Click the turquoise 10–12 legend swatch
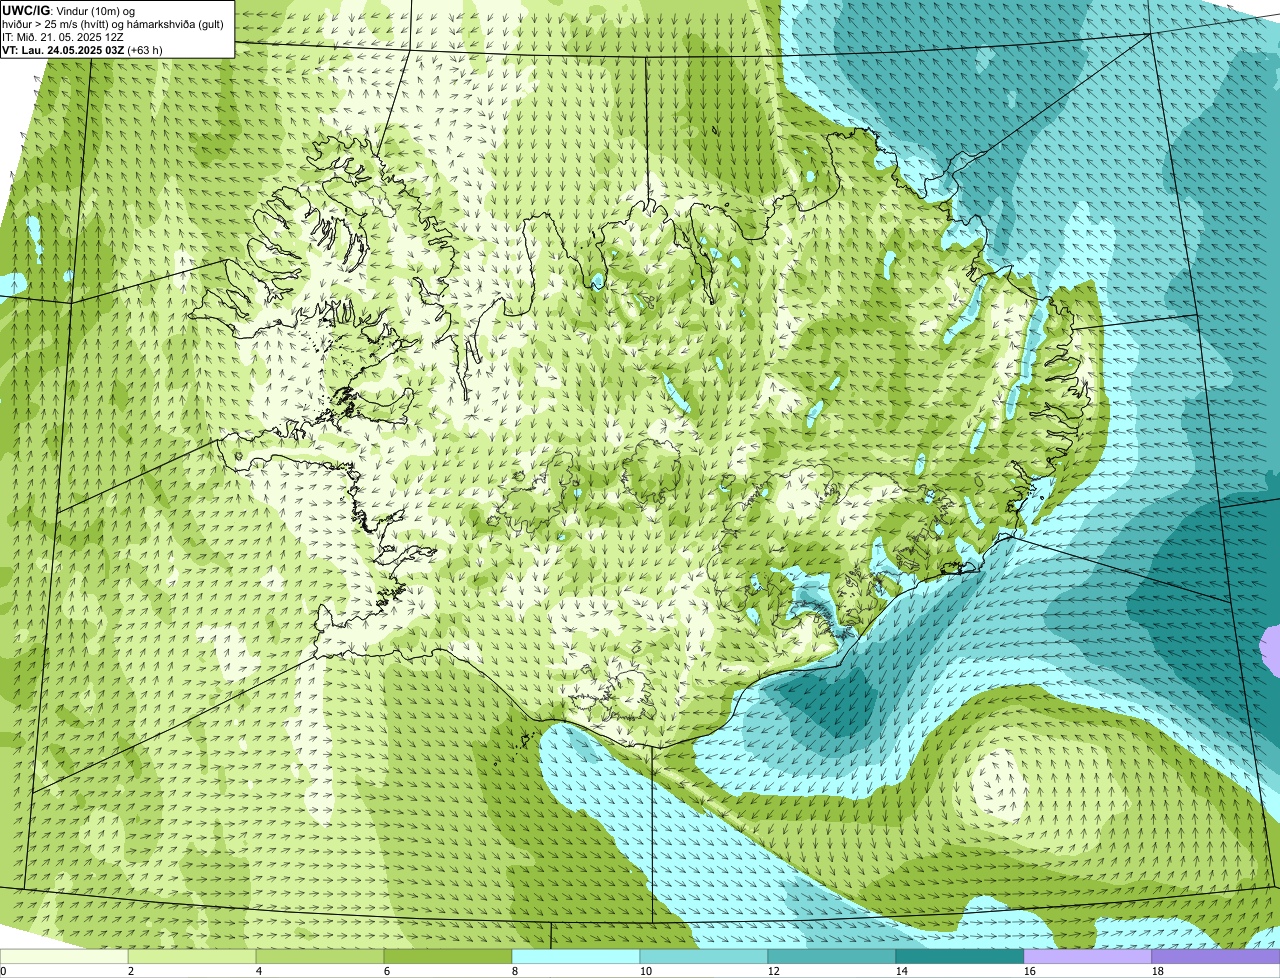Viewport: 1280px width, 978px height. (x=704, y=957)
